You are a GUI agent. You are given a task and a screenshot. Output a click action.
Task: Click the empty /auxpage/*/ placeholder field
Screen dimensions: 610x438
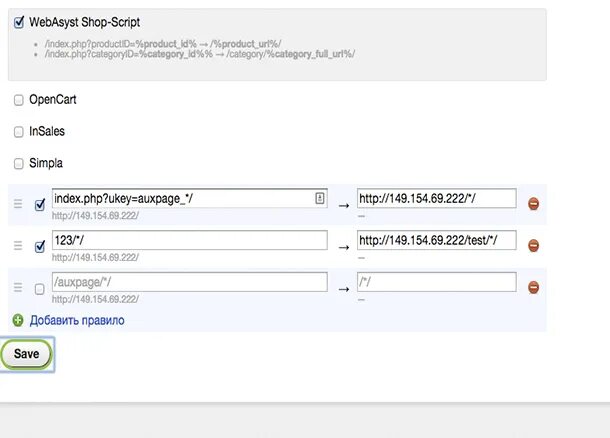tap(189, 282)
